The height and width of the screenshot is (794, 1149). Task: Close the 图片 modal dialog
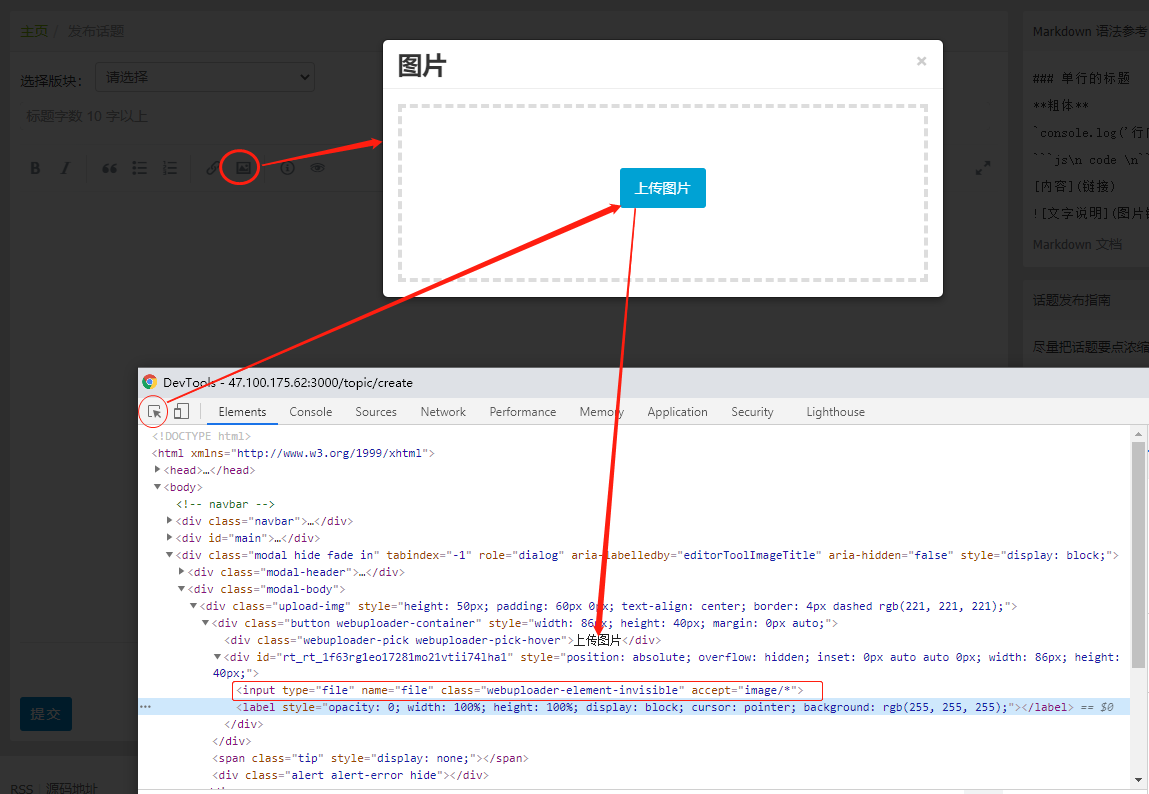tap(921, 62)
